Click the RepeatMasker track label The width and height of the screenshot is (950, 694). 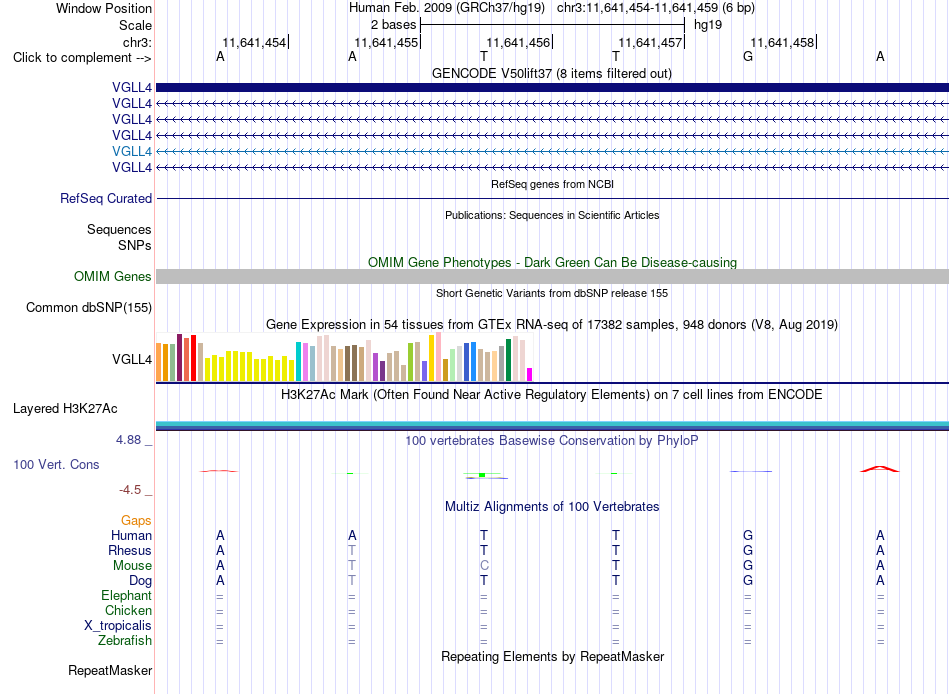click(x=110, y=670)
